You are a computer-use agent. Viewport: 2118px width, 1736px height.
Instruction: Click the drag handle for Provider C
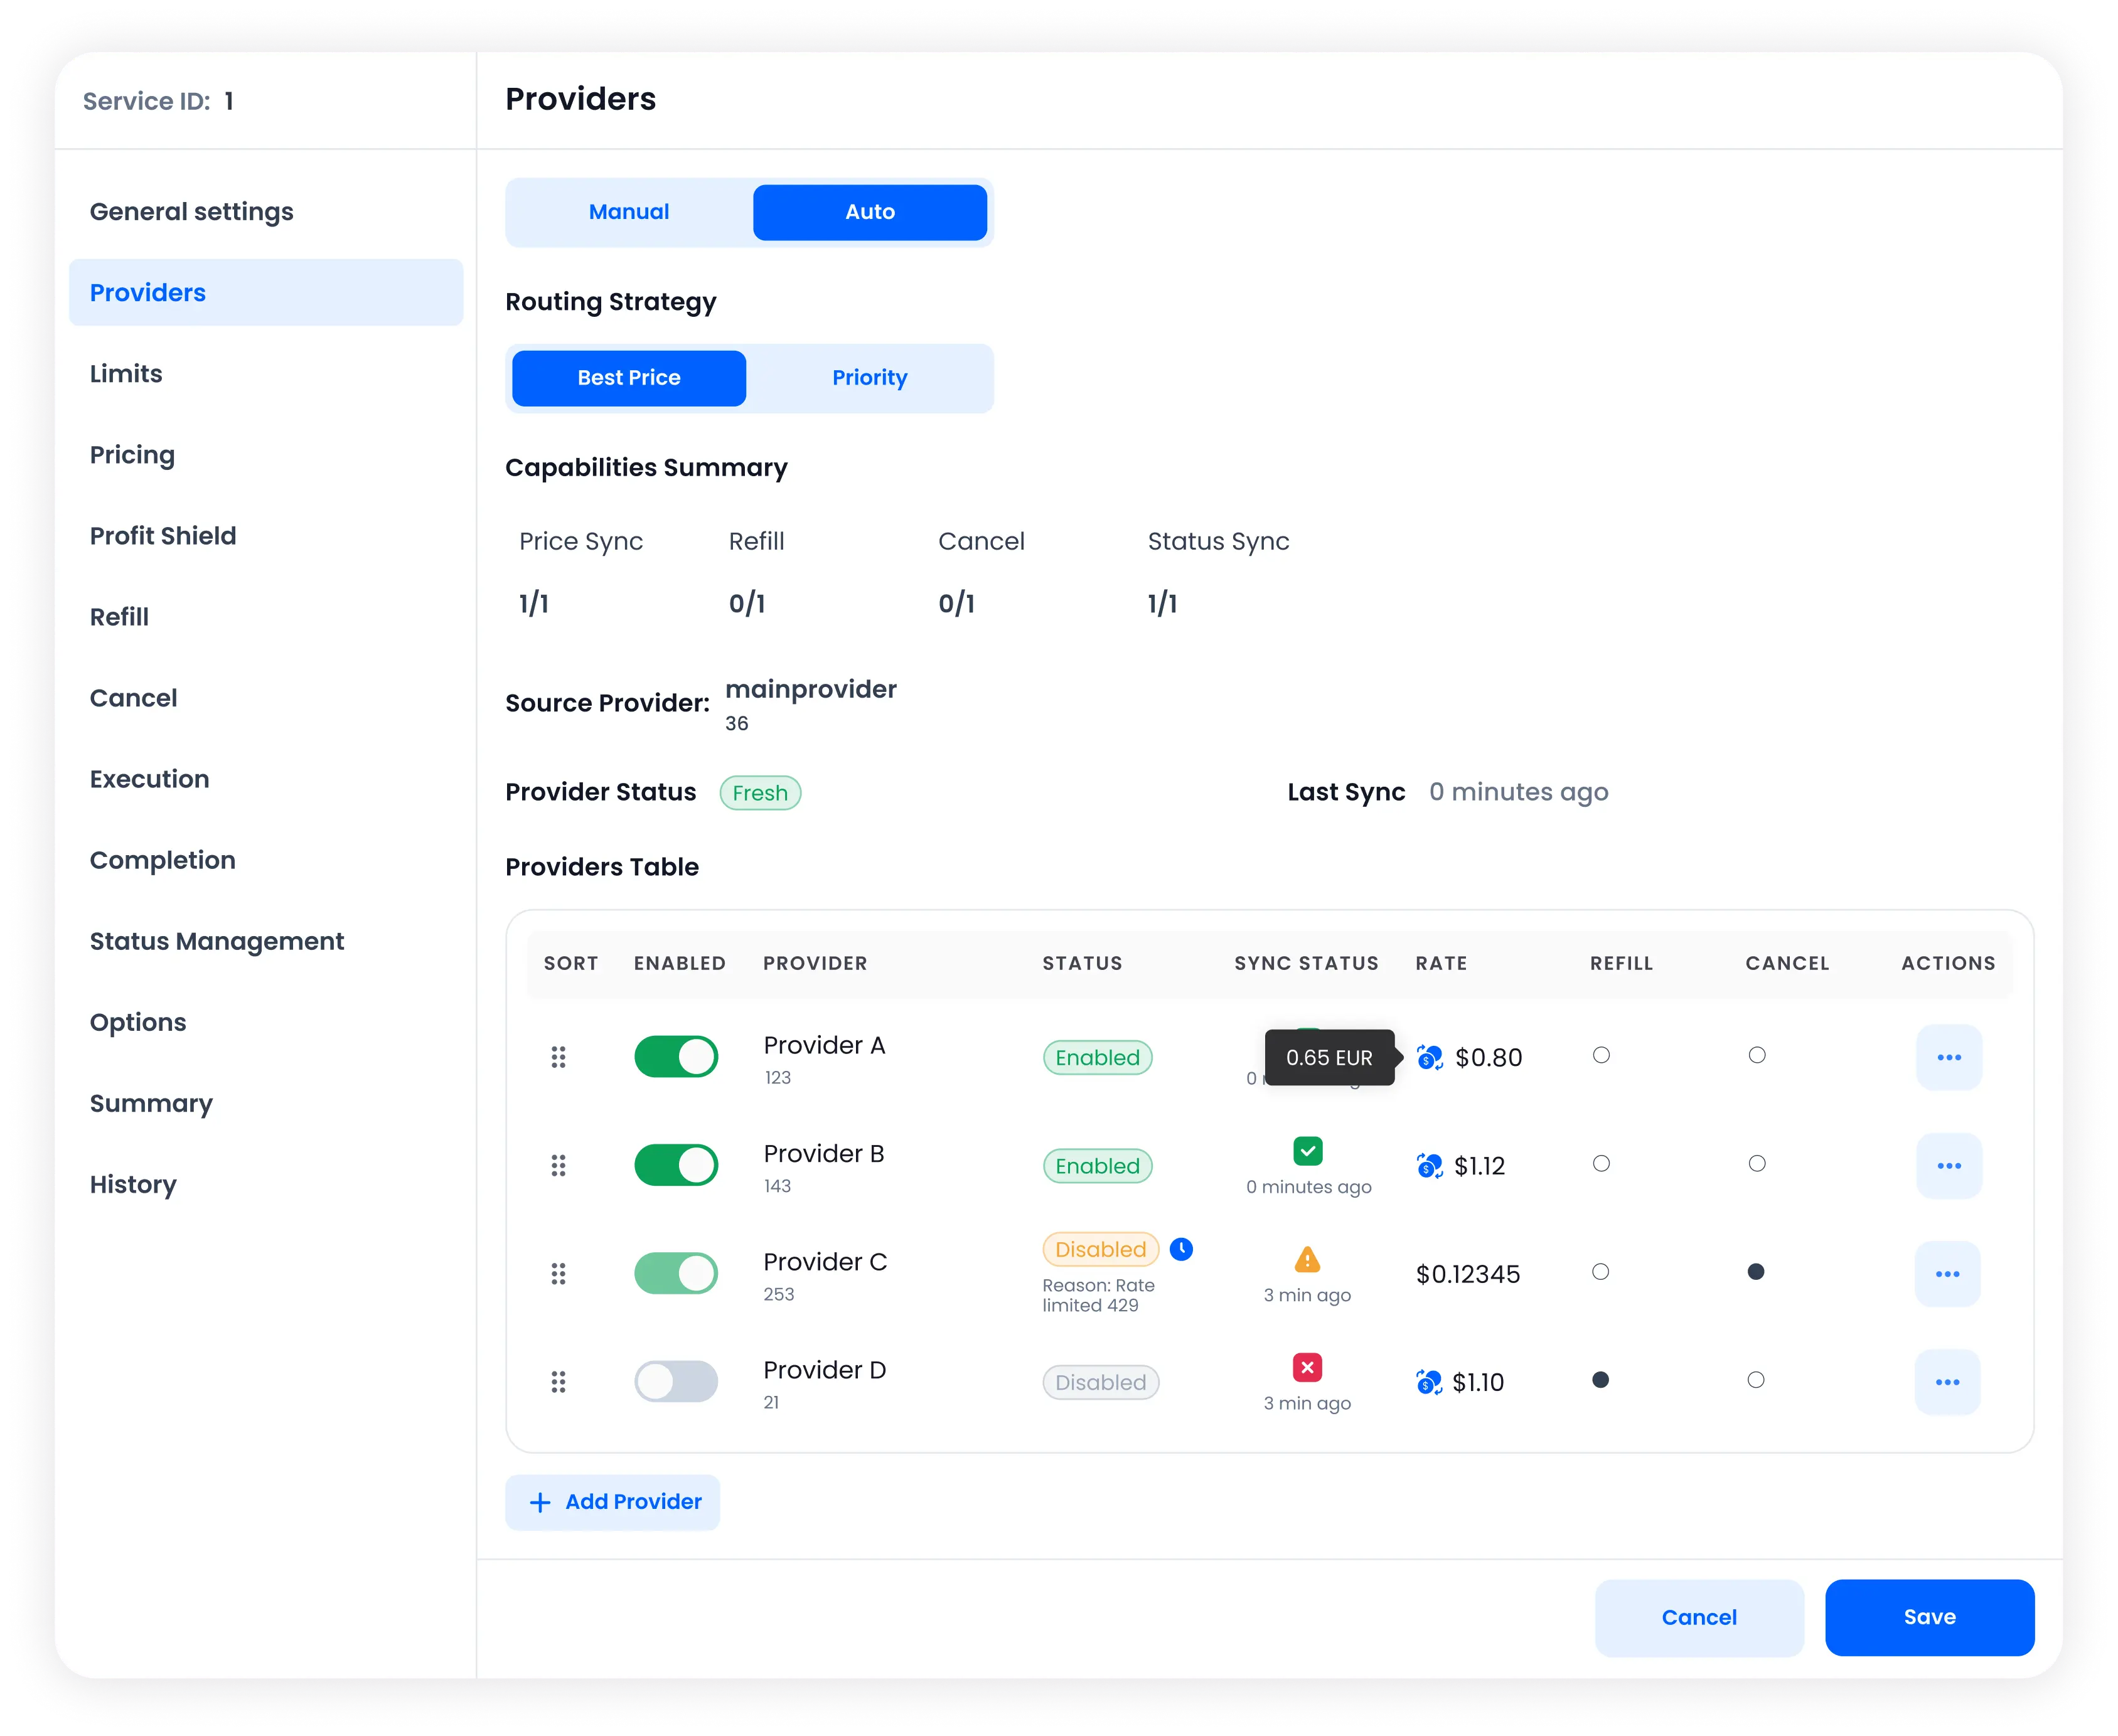(x=558, y=1273)
